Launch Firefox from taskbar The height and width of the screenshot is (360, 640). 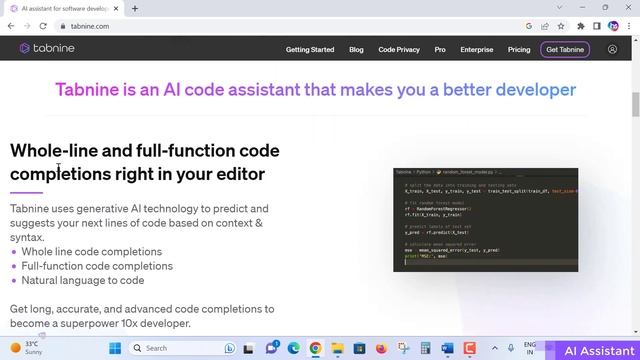coord(381,348)
